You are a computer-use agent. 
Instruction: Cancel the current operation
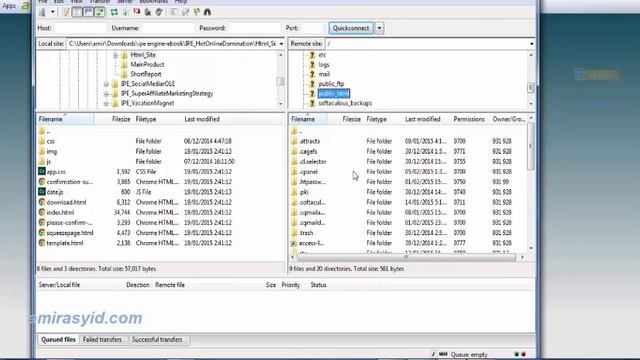pyautogui.click(x=137, y=12)
